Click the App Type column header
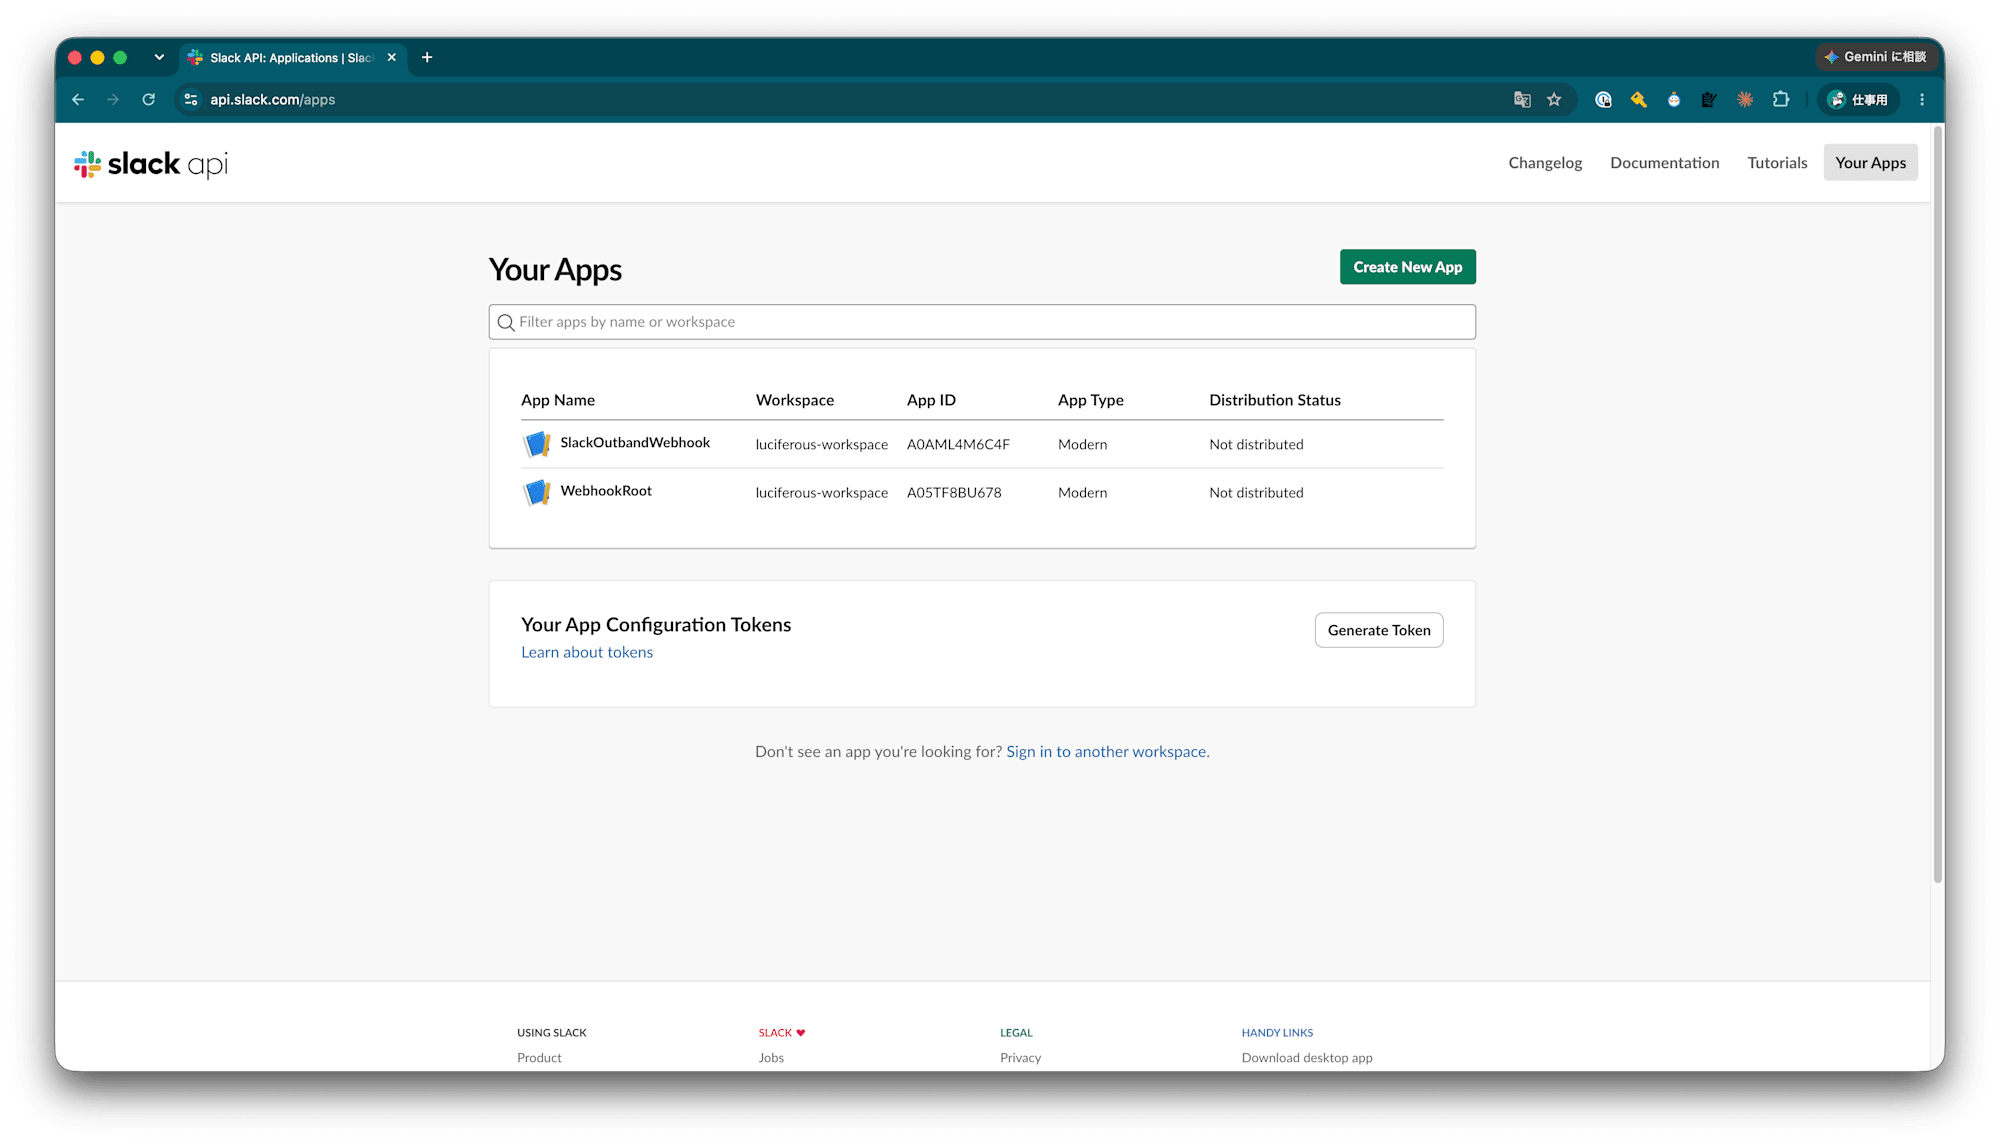Viewport: 2000px width, 1144px height. click(x=1091, y=400)
